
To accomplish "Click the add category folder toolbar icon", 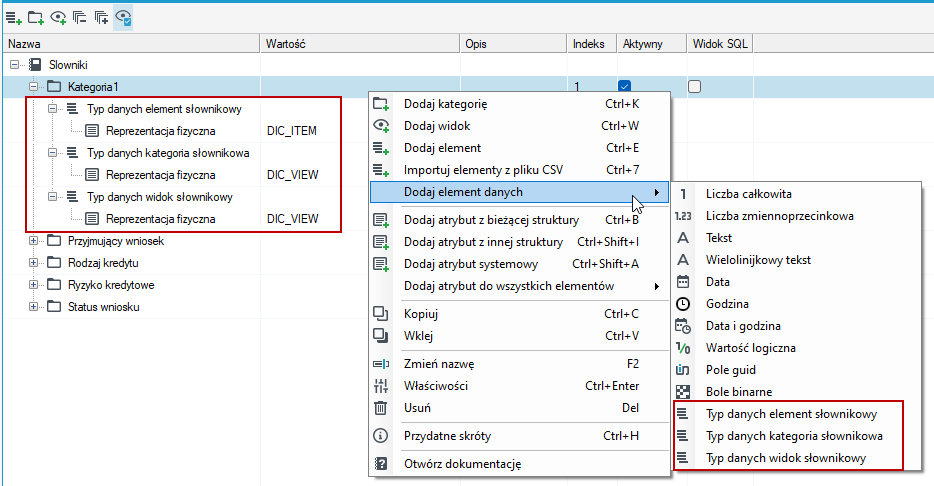I will pyautogui.click(x=36, y=18).
